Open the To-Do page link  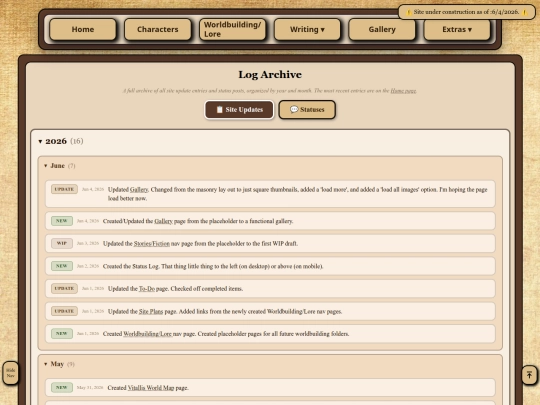coord(147,289)
